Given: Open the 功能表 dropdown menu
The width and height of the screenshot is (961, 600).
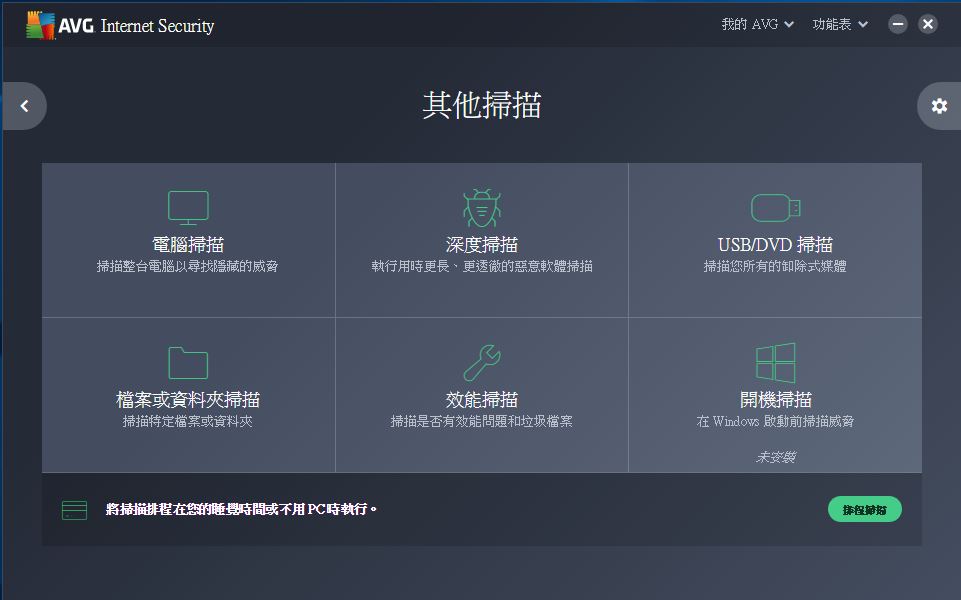Looking at the screenshot, I should pos(840,24).
